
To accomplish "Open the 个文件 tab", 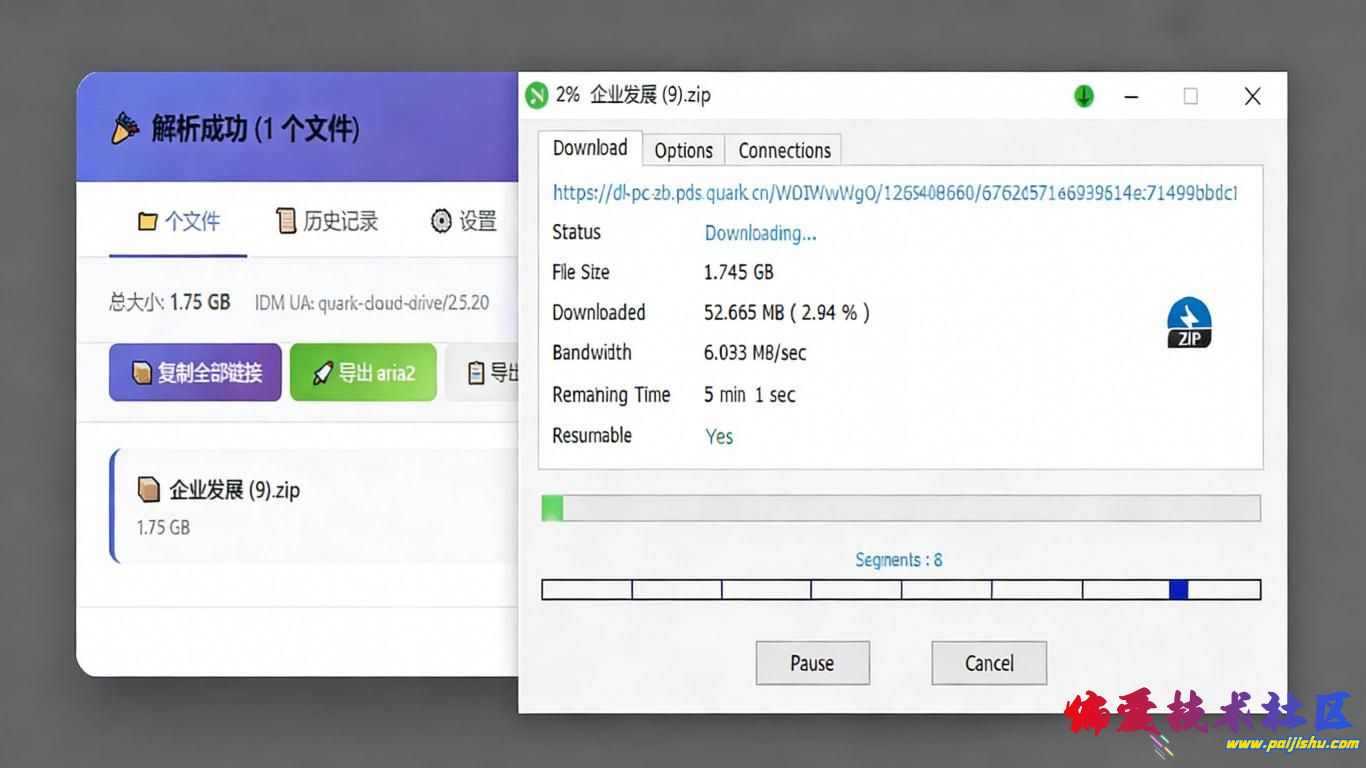I will point(178,221).
